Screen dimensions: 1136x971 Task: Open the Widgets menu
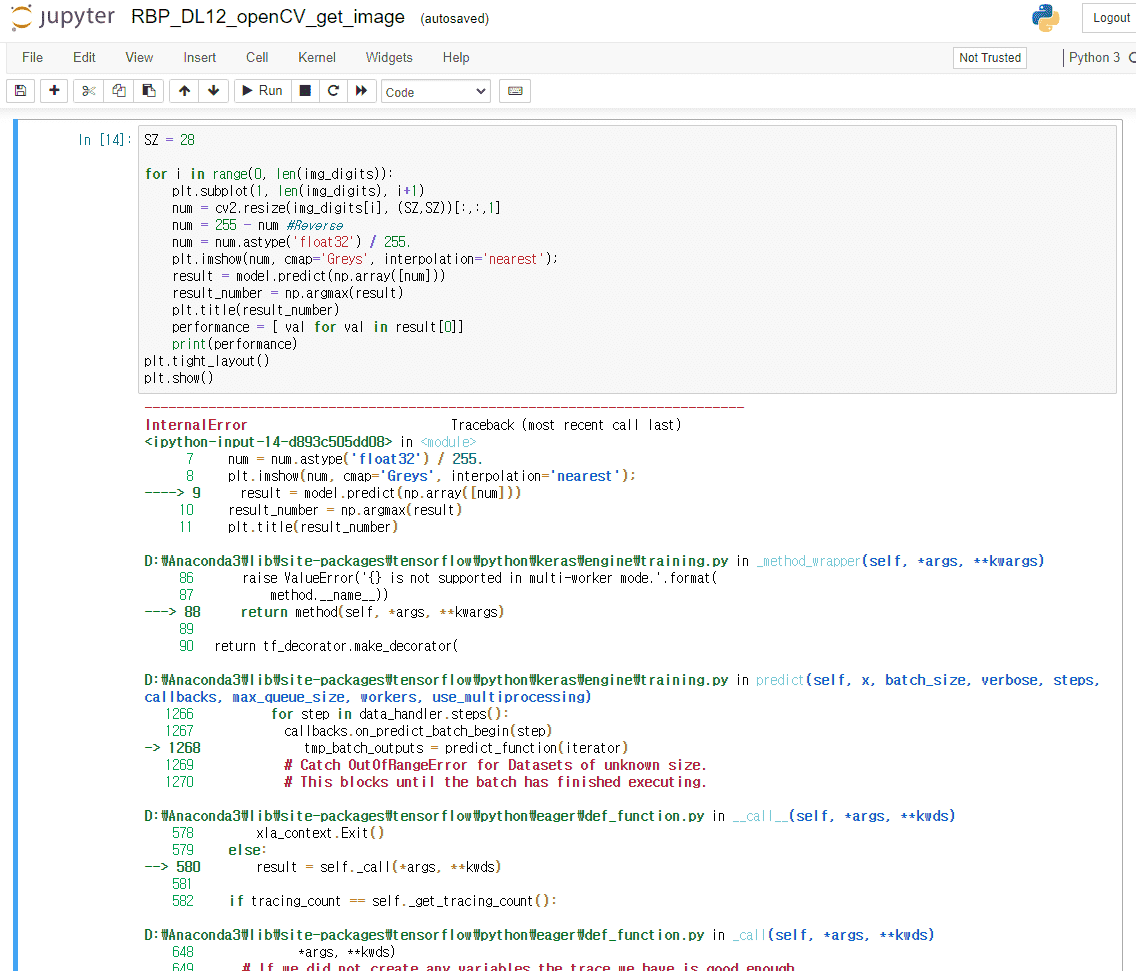pyautogui.click(x=389, y=57)
